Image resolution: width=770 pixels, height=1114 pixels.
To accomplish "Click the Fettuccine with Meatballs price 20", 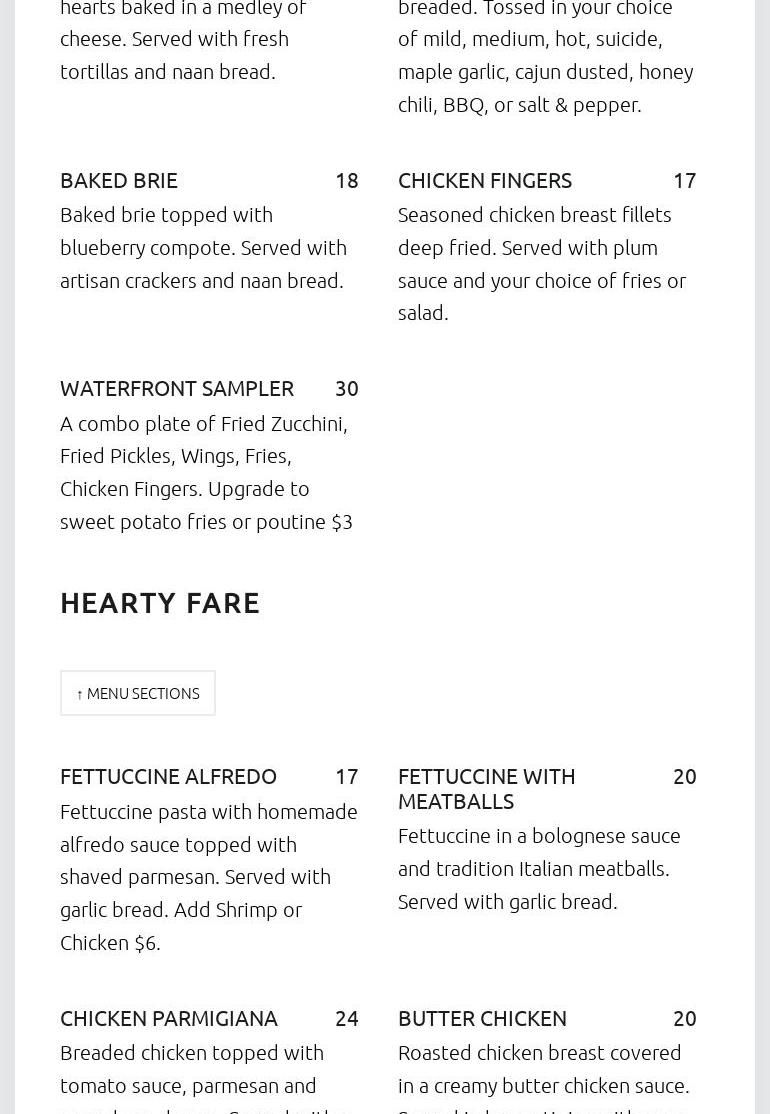I will (684, 776).
